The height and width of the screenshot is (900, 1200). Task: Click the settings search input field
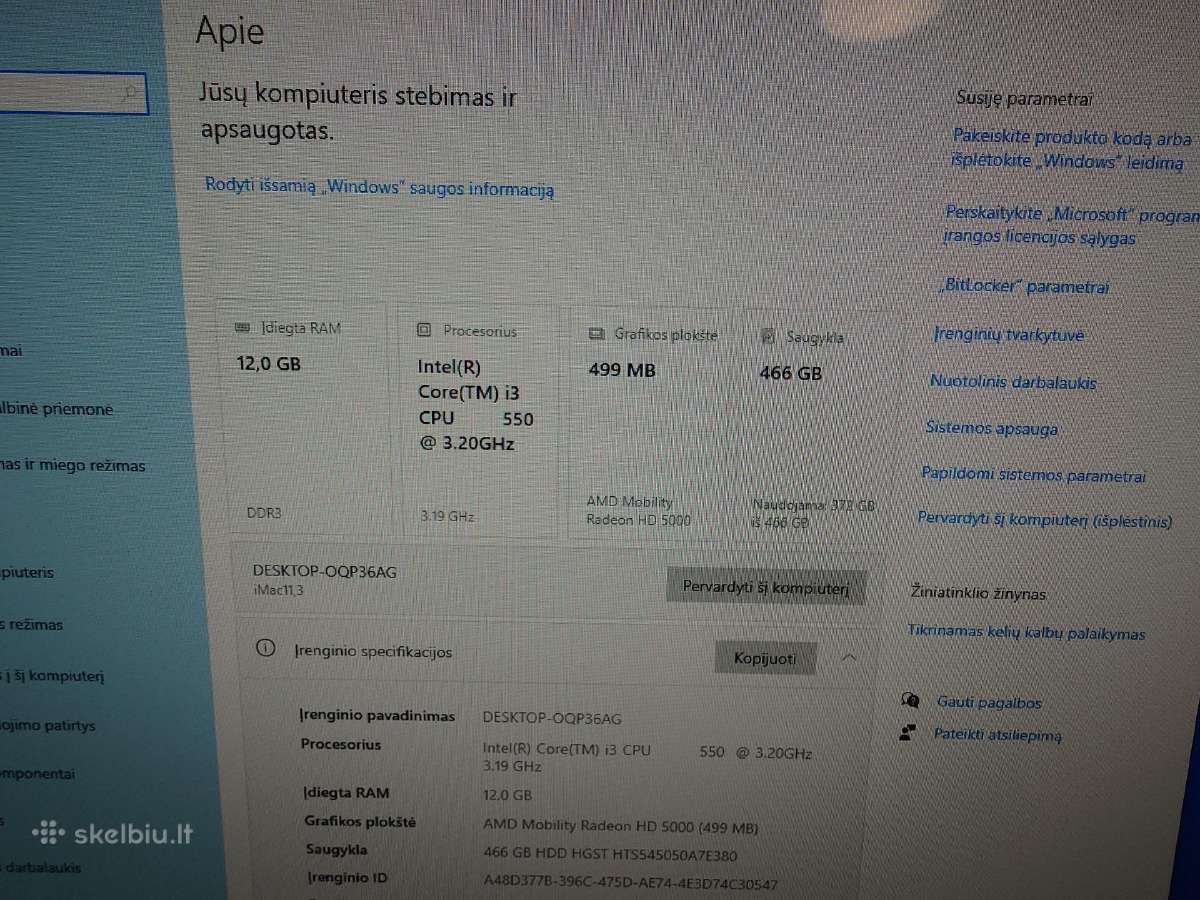[72, 94]
